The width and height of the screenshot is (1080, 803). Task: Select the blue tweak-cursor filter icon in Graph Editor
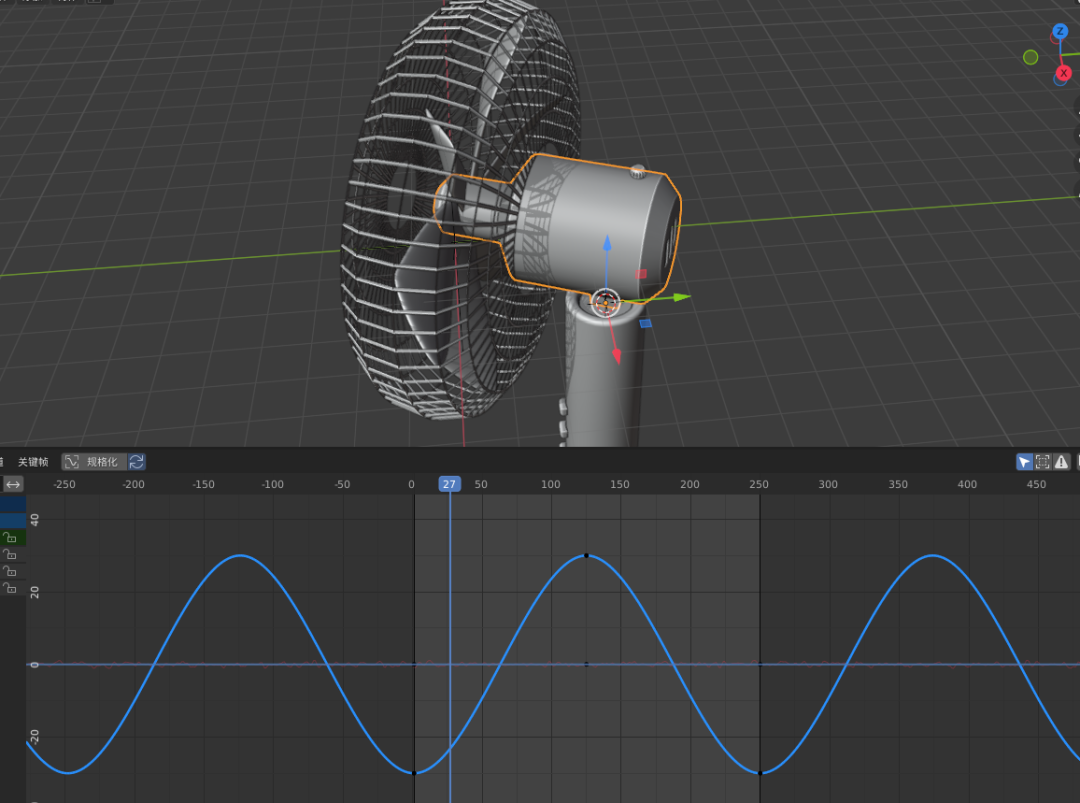tap(1024, 461)
